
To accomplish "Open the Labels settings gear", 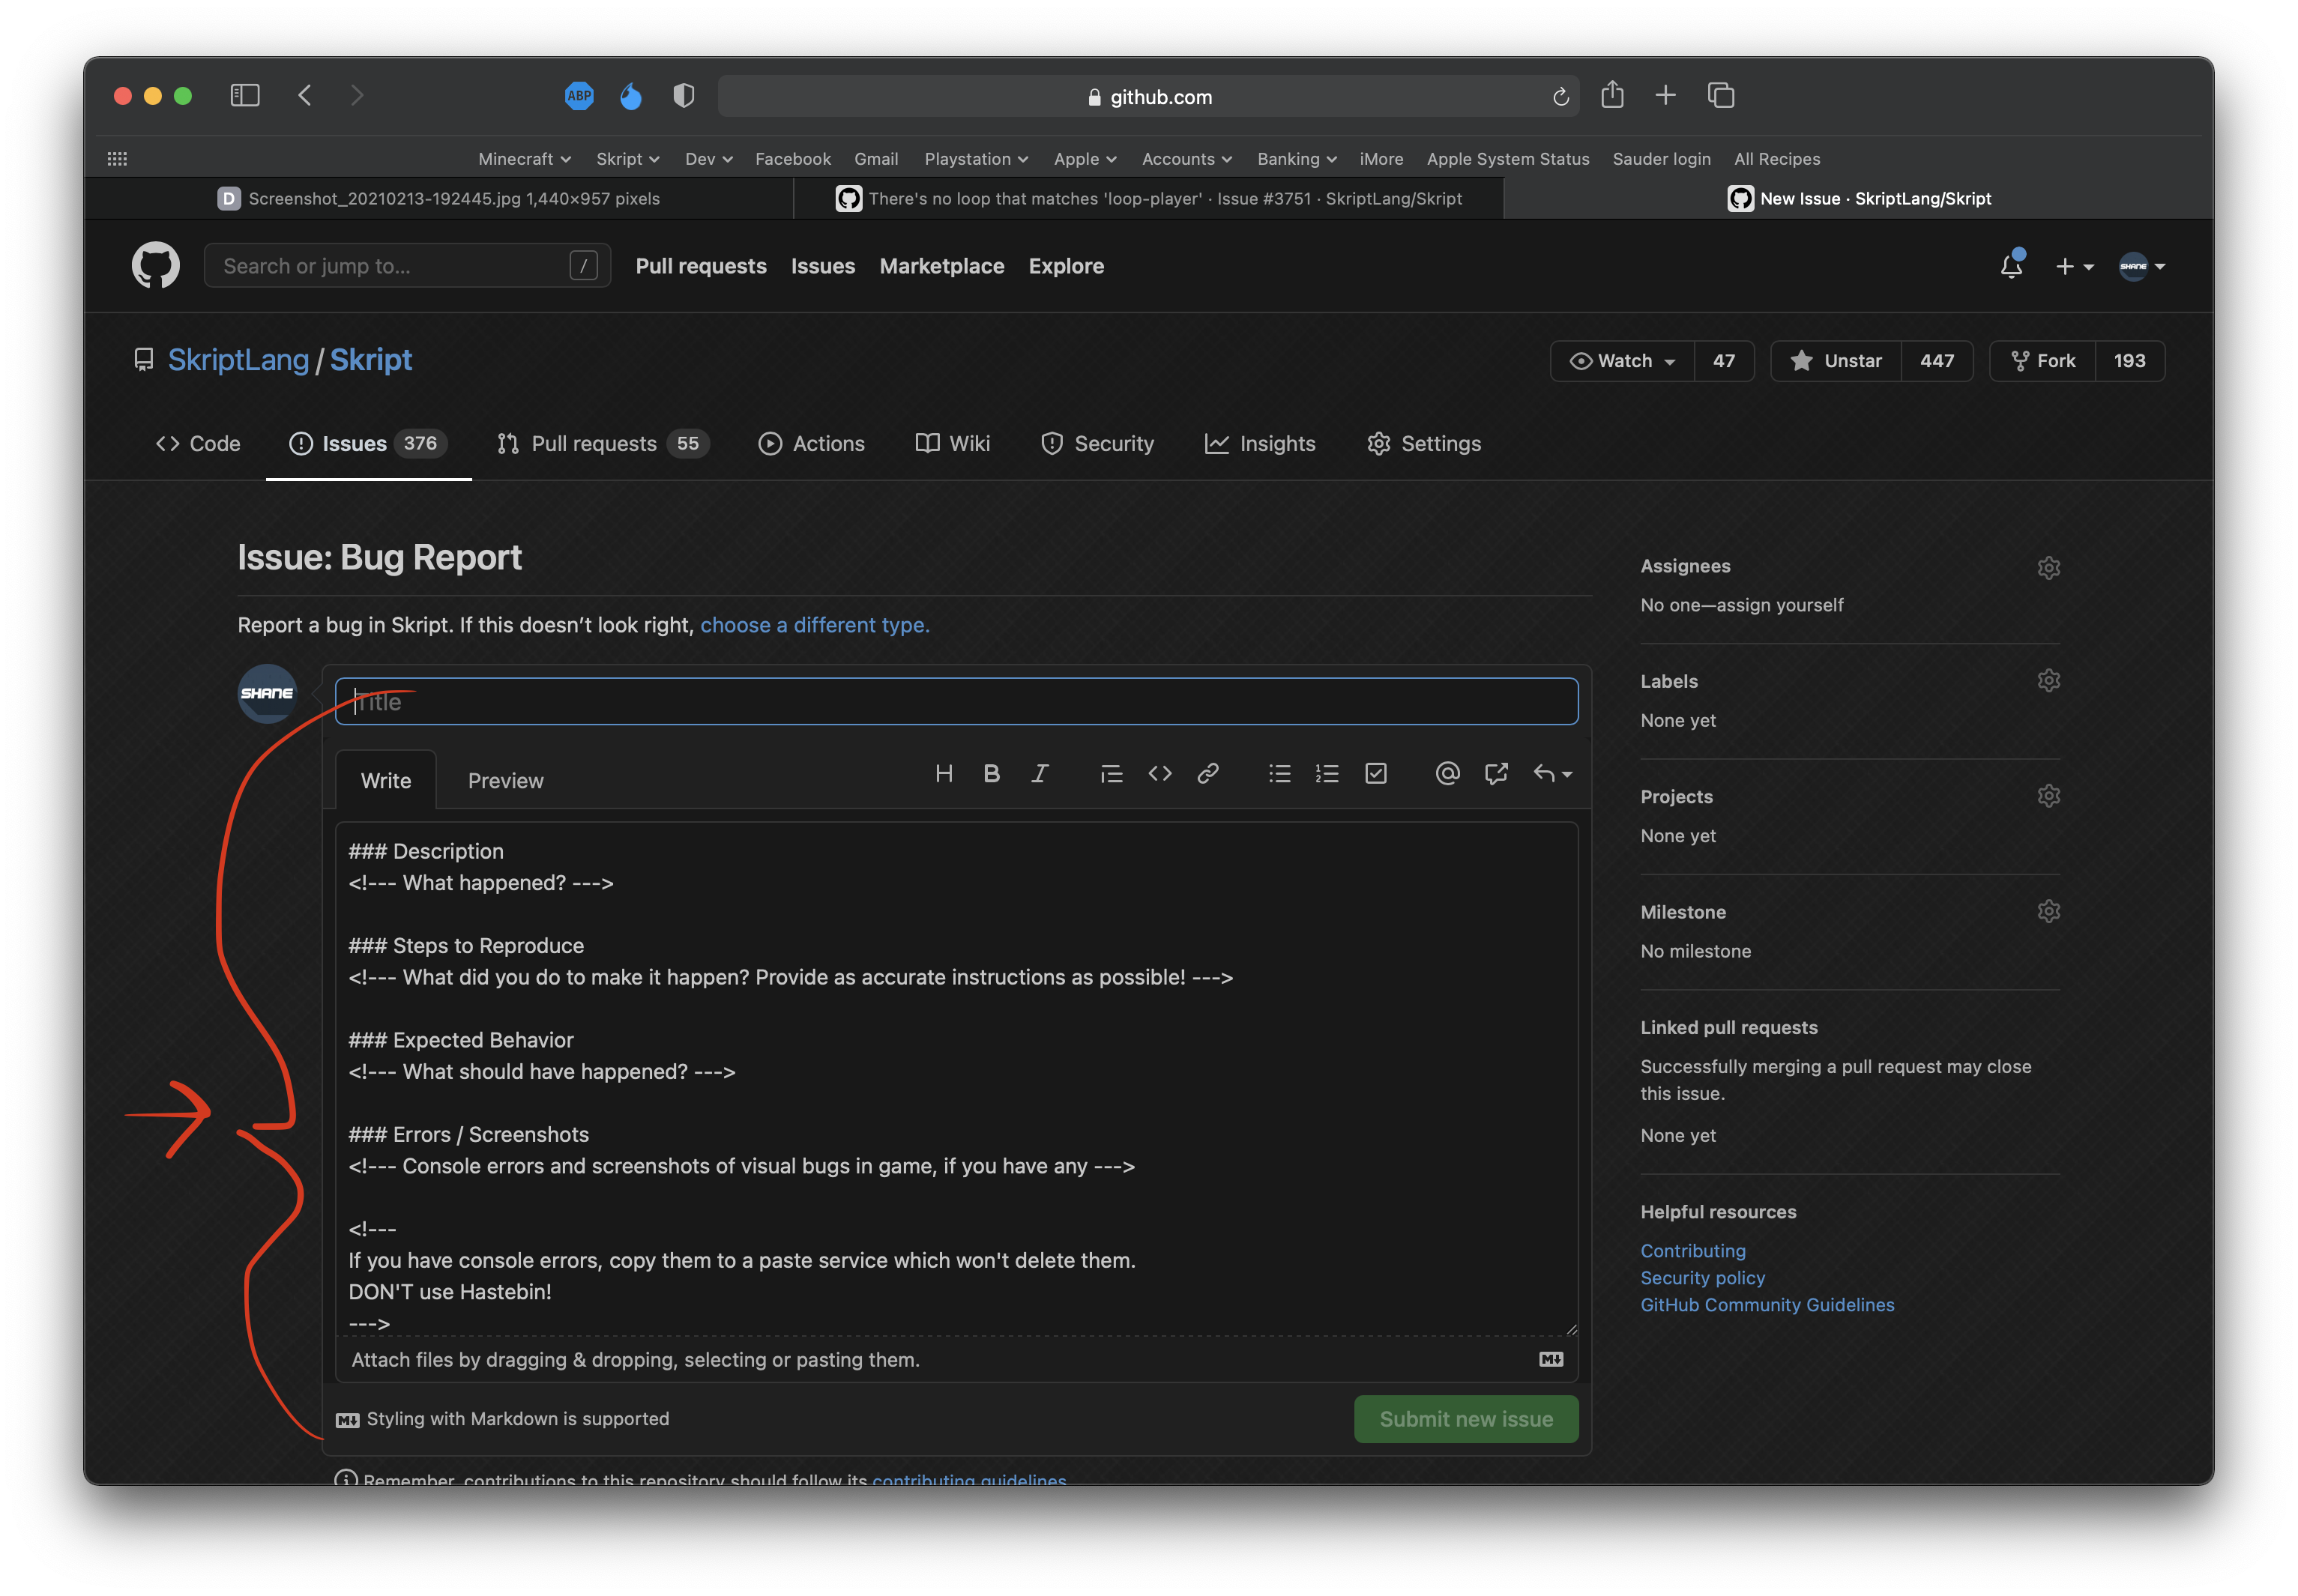I will tap(2049, 680).
